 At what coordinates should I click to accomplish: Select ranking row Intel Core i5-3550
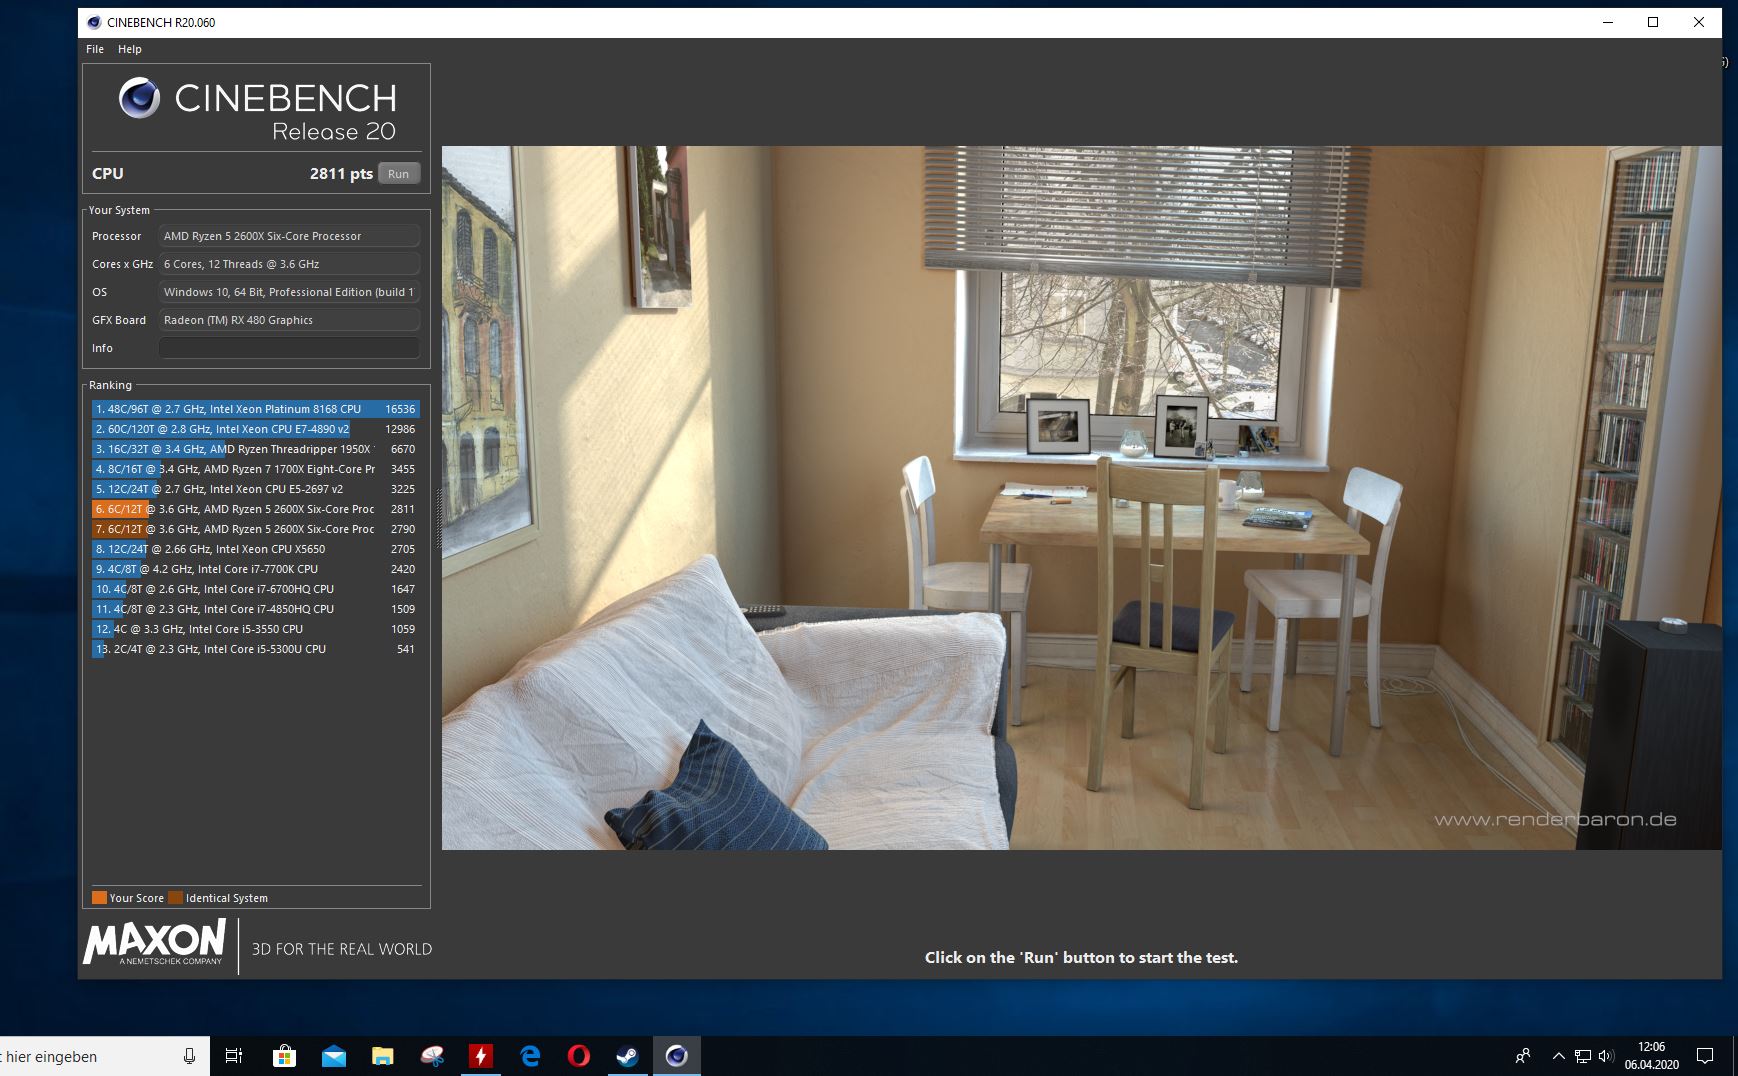(256, 629)
